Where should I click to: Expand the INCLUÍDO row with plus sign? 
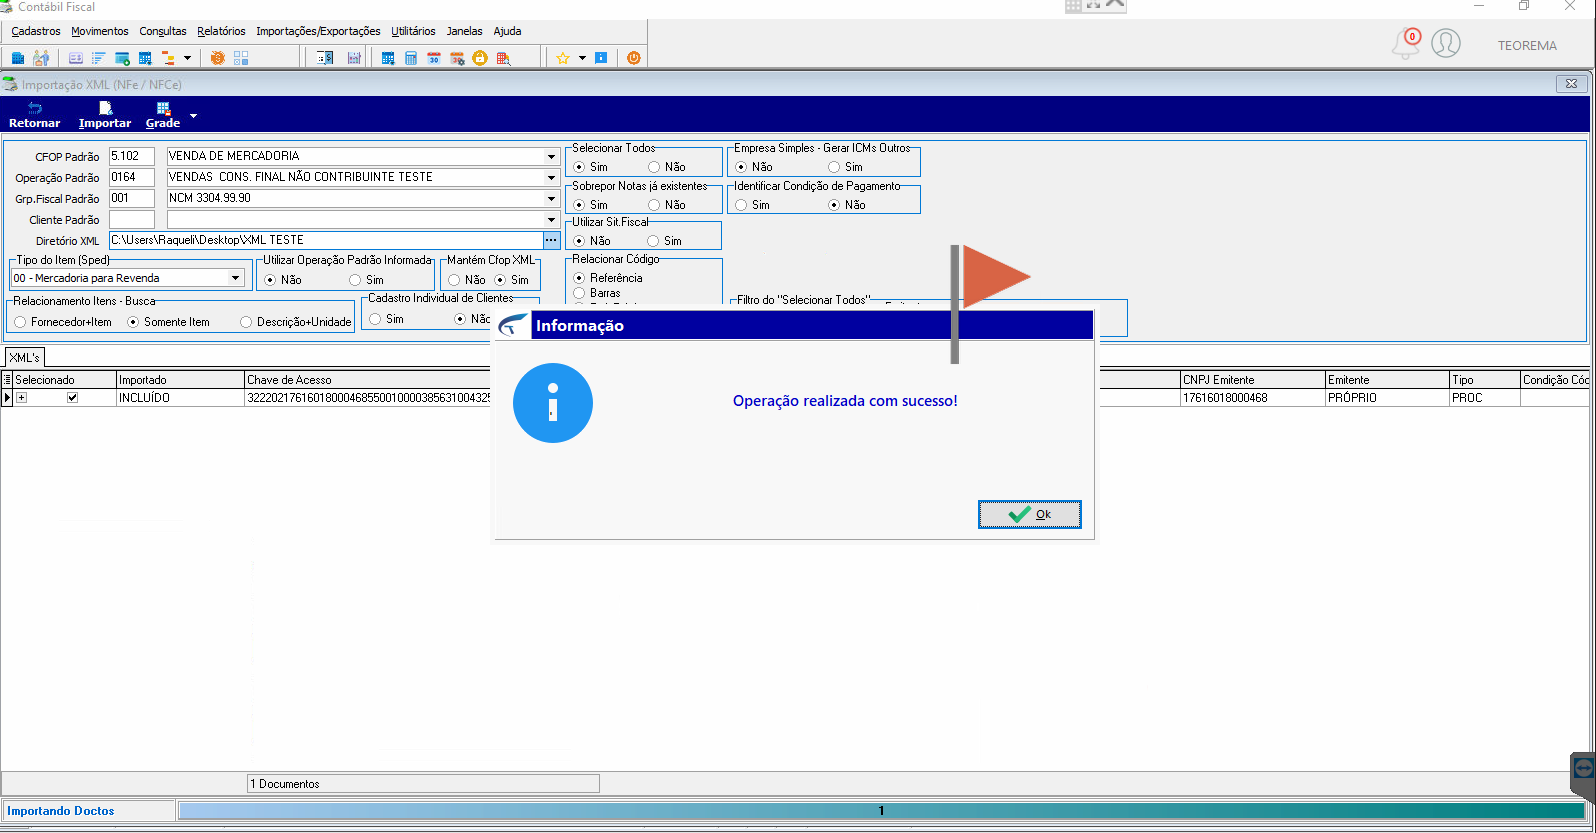tap(21, 398)
